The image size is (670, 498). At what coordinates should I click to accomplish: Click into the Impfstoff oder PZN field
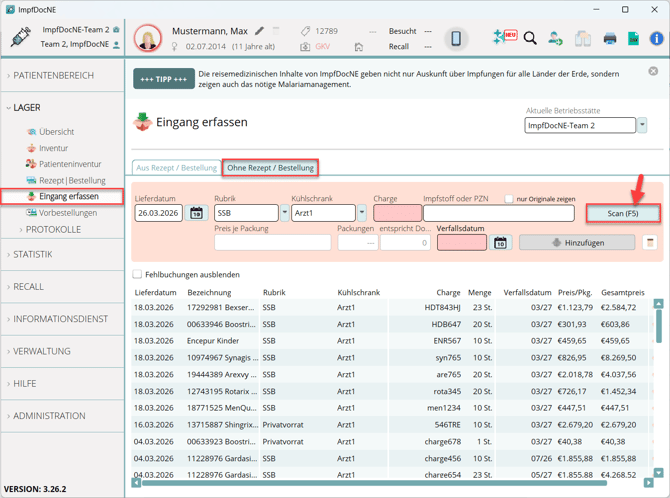(x=498, y=213)
